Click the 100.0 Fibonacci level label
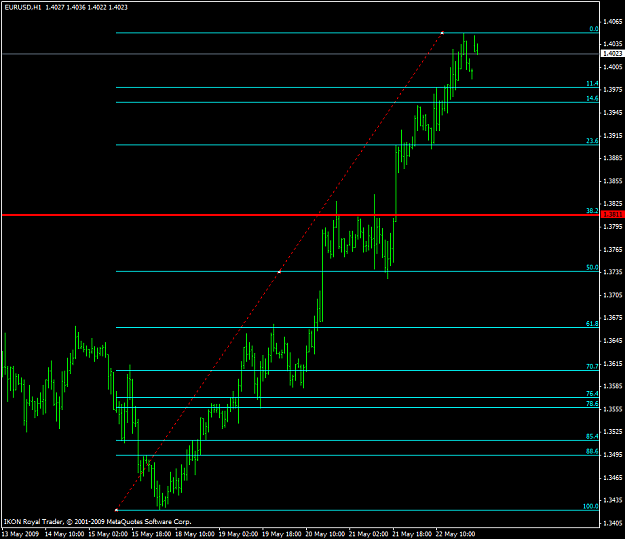 (590, 506)
